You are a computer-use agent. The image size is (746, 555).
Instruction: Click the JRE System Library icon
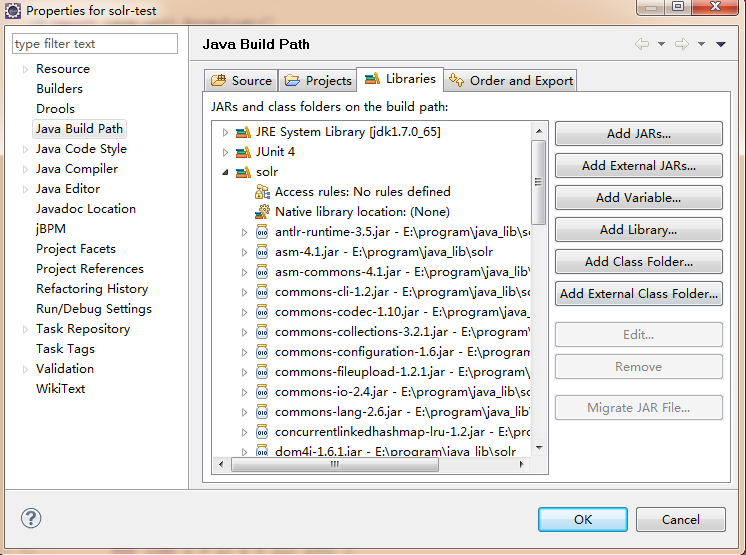243,132
